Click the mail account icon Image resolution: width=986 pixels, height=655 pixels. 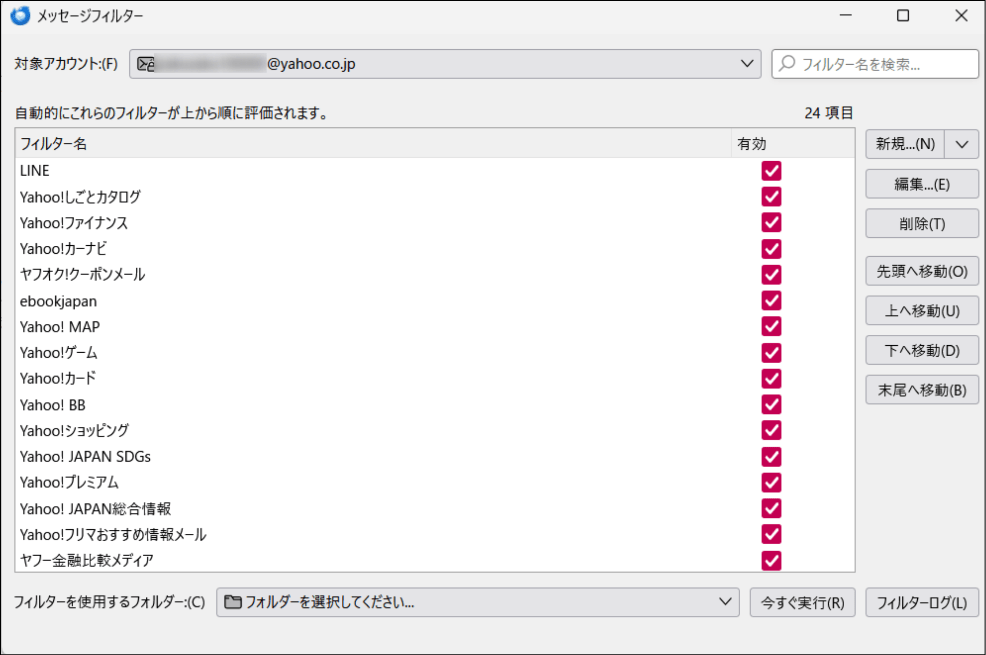click(x=146, y=64)
